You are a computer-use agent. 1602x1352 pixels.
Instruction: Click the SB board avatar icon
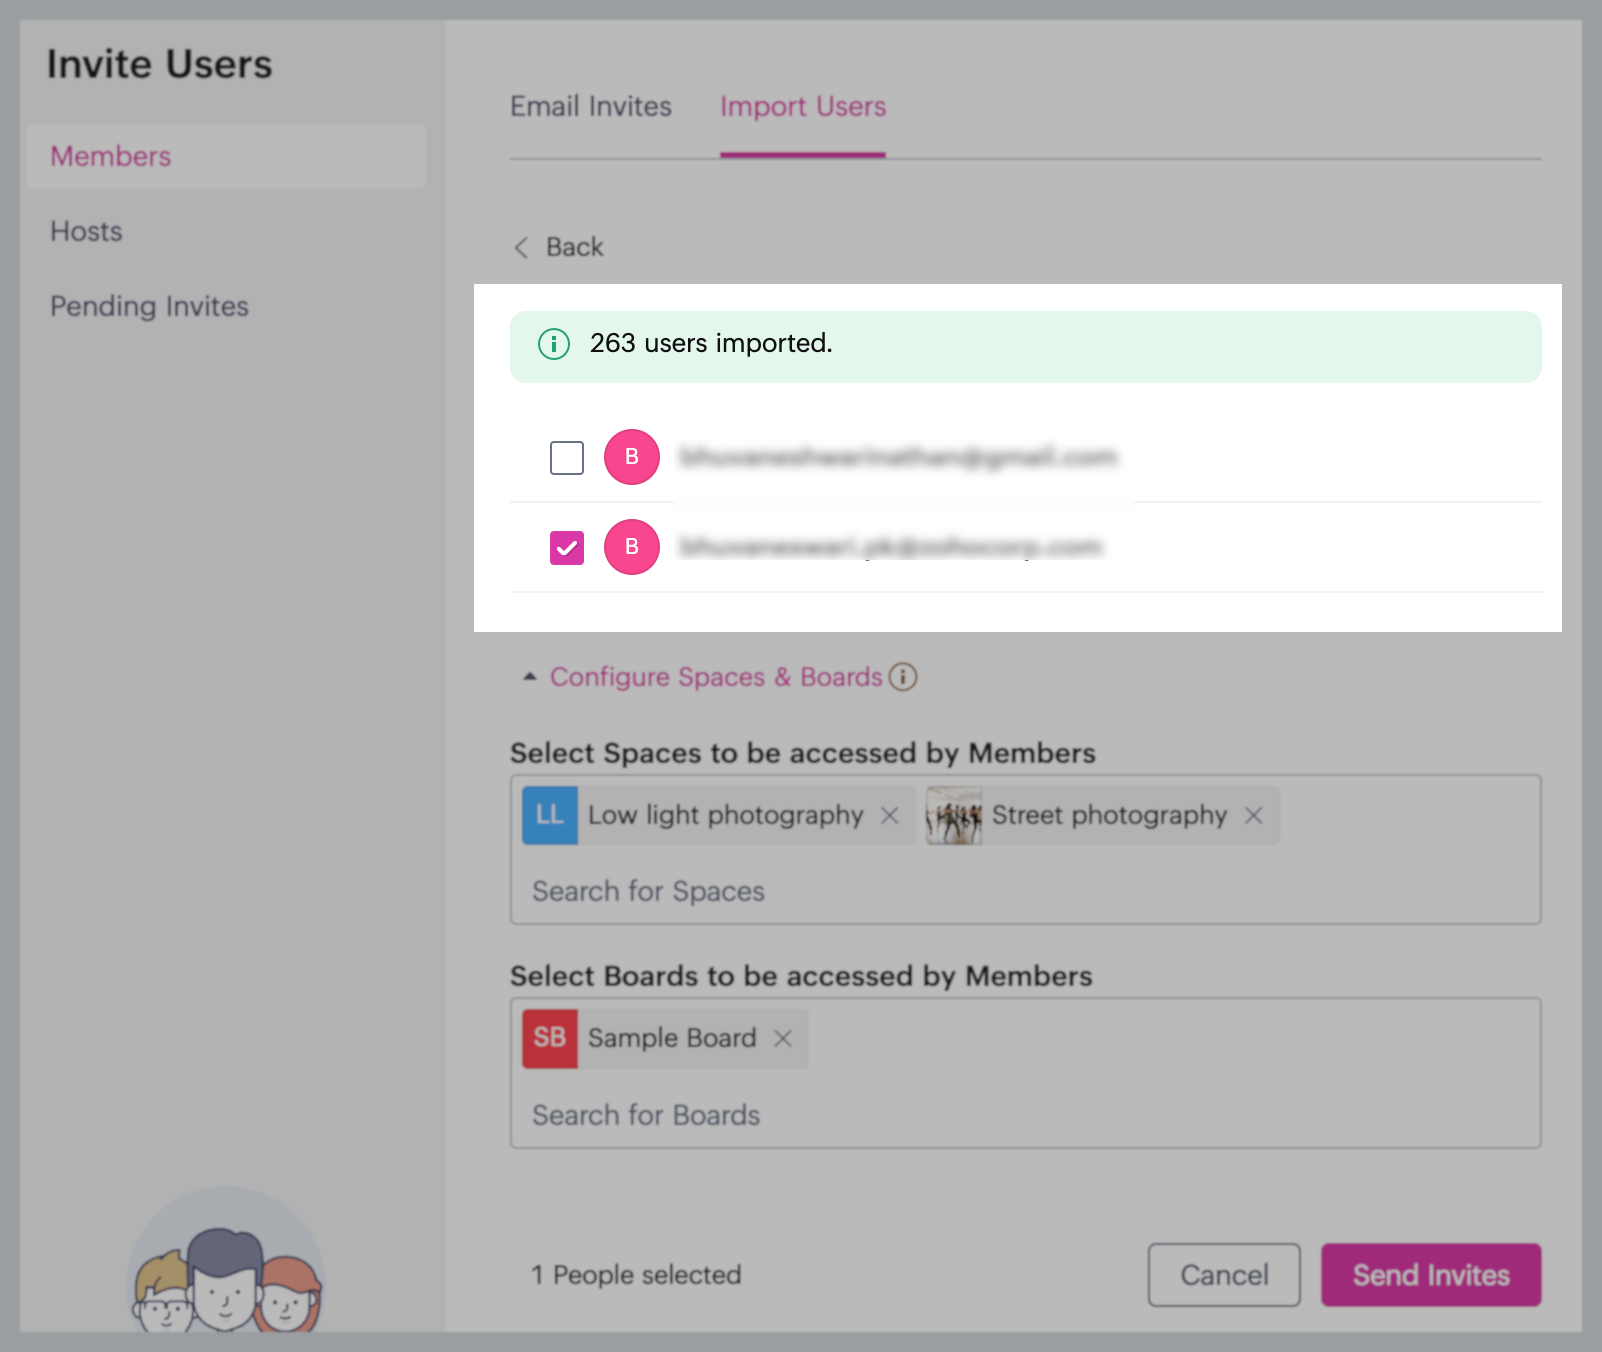[550, 1039]
